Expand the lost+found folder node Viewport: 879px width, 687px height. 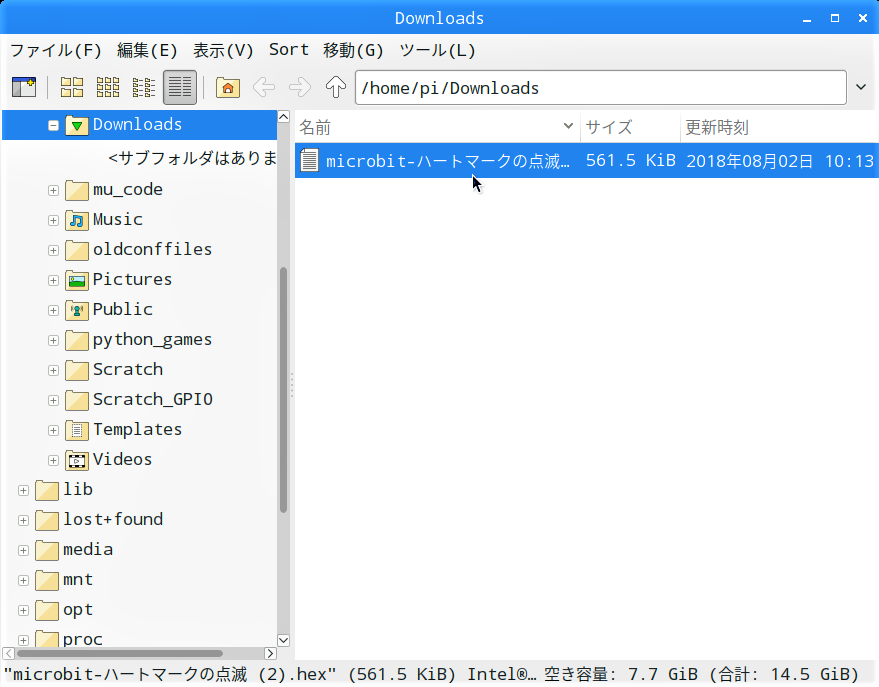click(x=24, y=521)
